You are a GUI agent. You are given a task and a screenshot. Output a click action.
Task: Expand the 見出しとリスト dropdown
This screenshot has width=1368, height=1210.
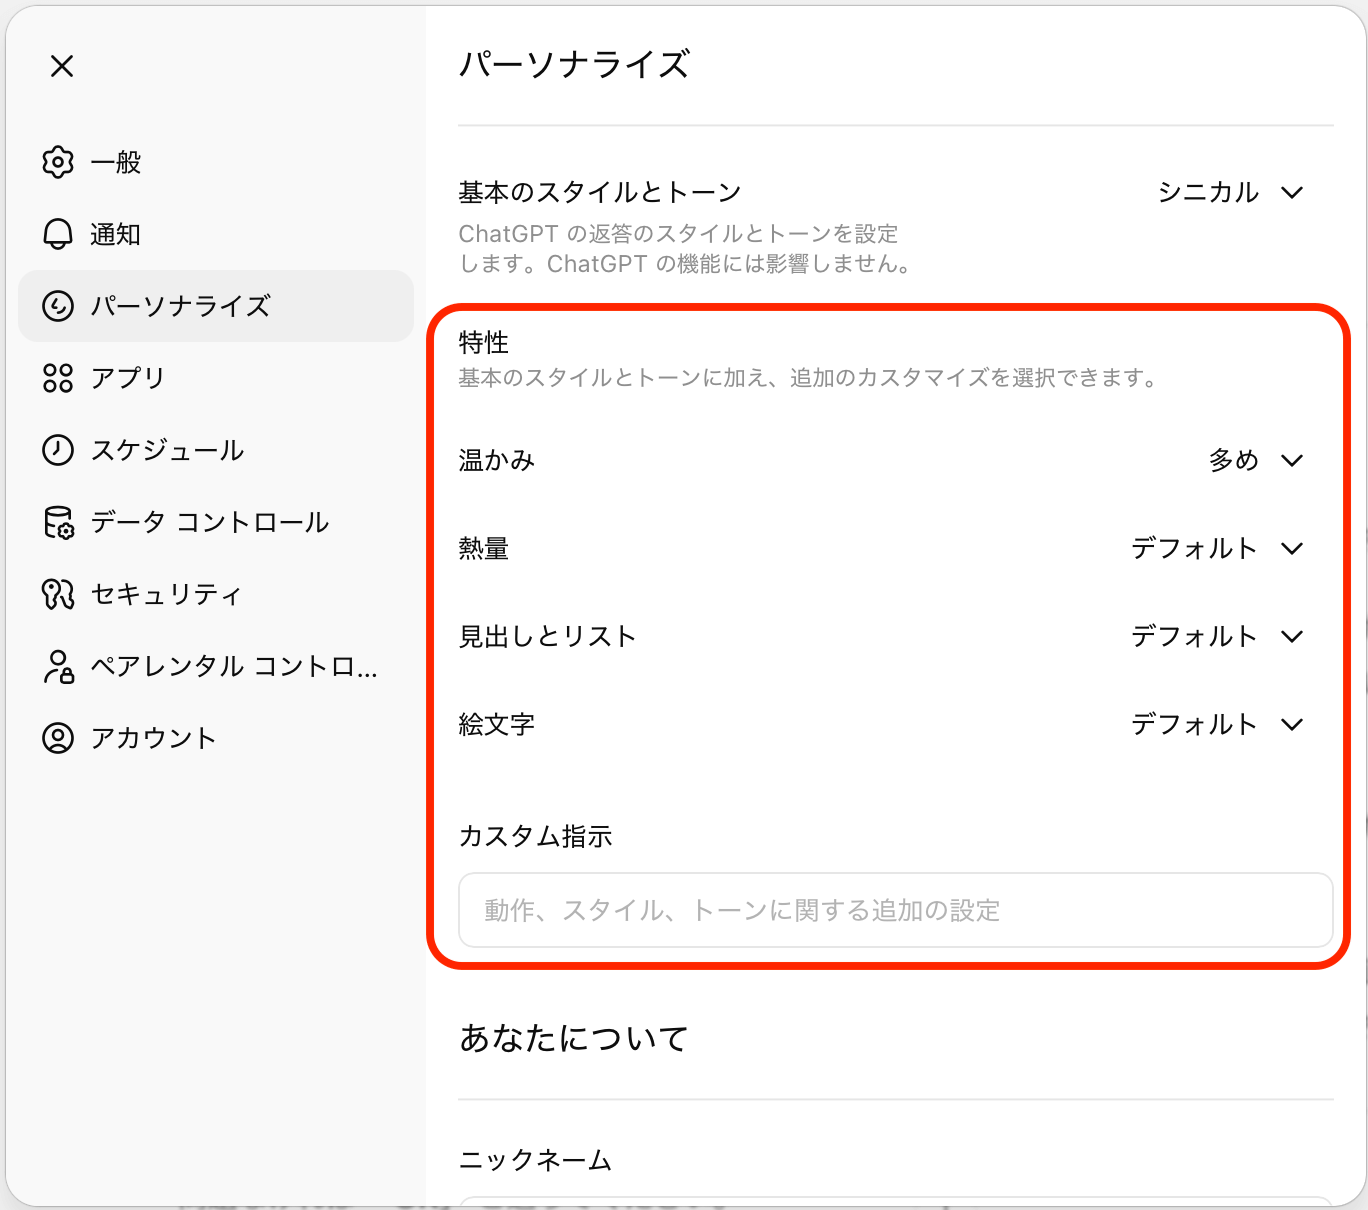tap(1216, 636)
